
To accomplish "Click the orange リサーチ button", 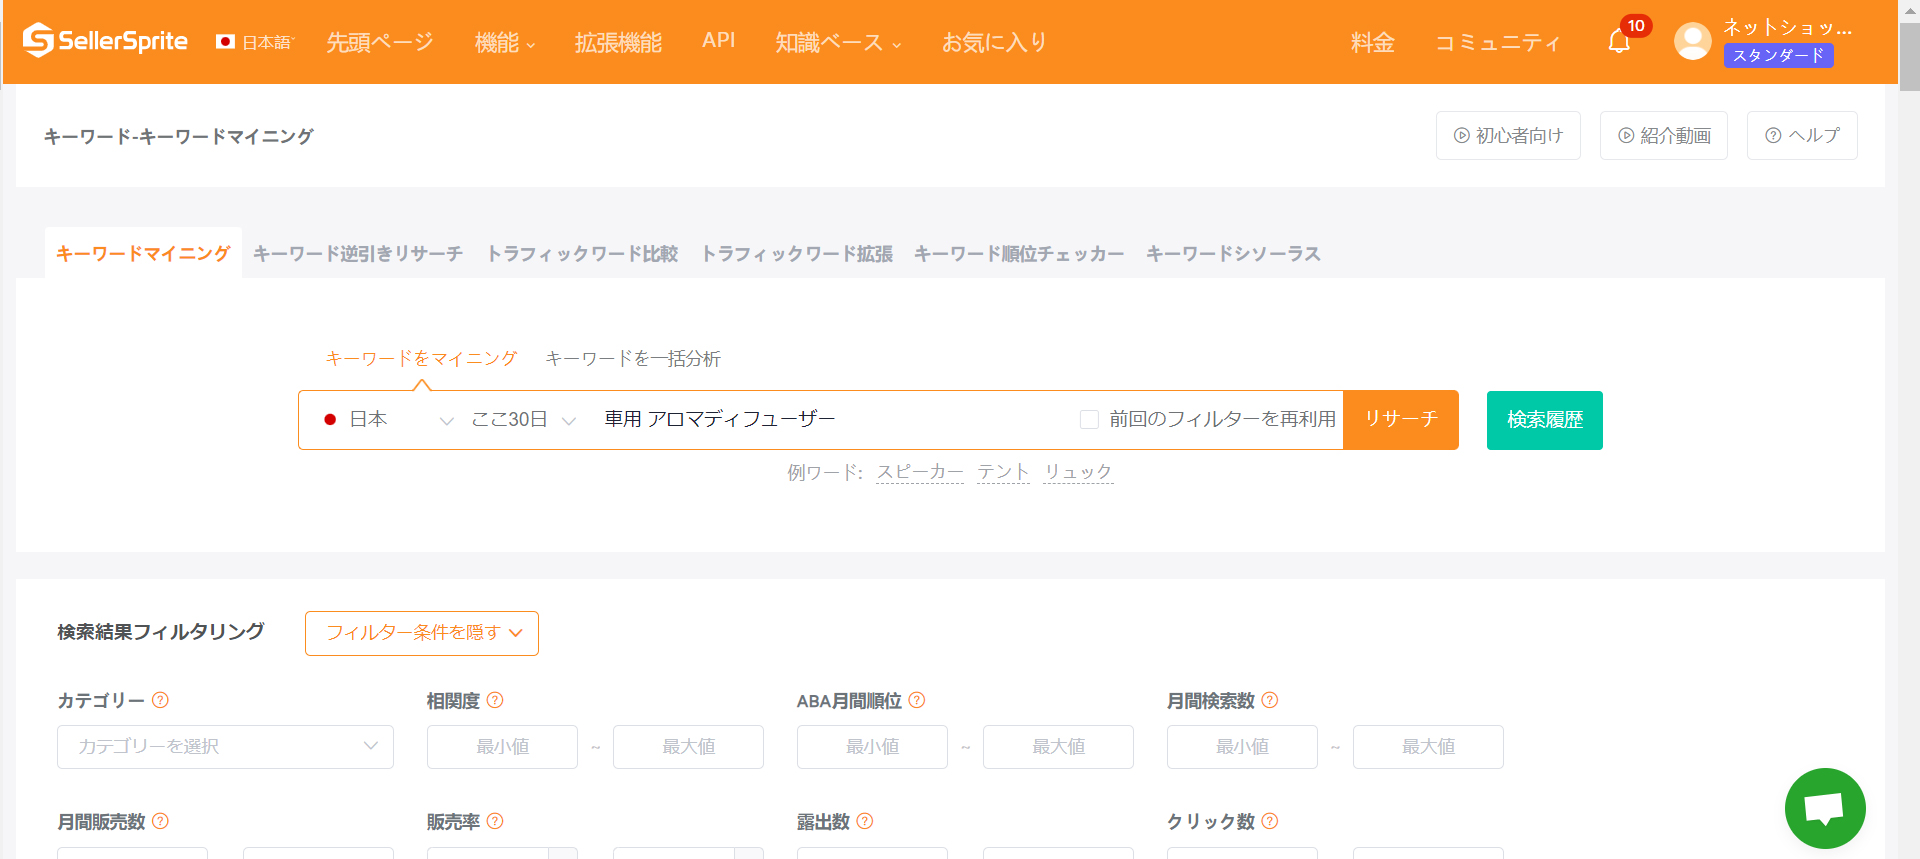I will coord(1401,420).
